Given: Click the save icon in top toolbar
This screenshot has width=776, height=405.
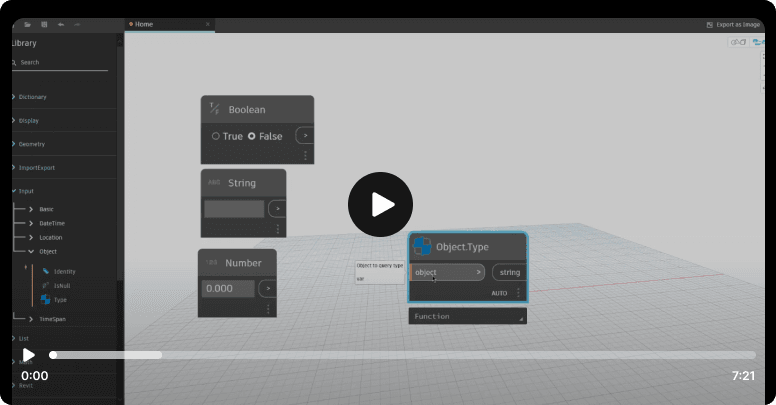Looking at the screenshot, I should 44,24.
